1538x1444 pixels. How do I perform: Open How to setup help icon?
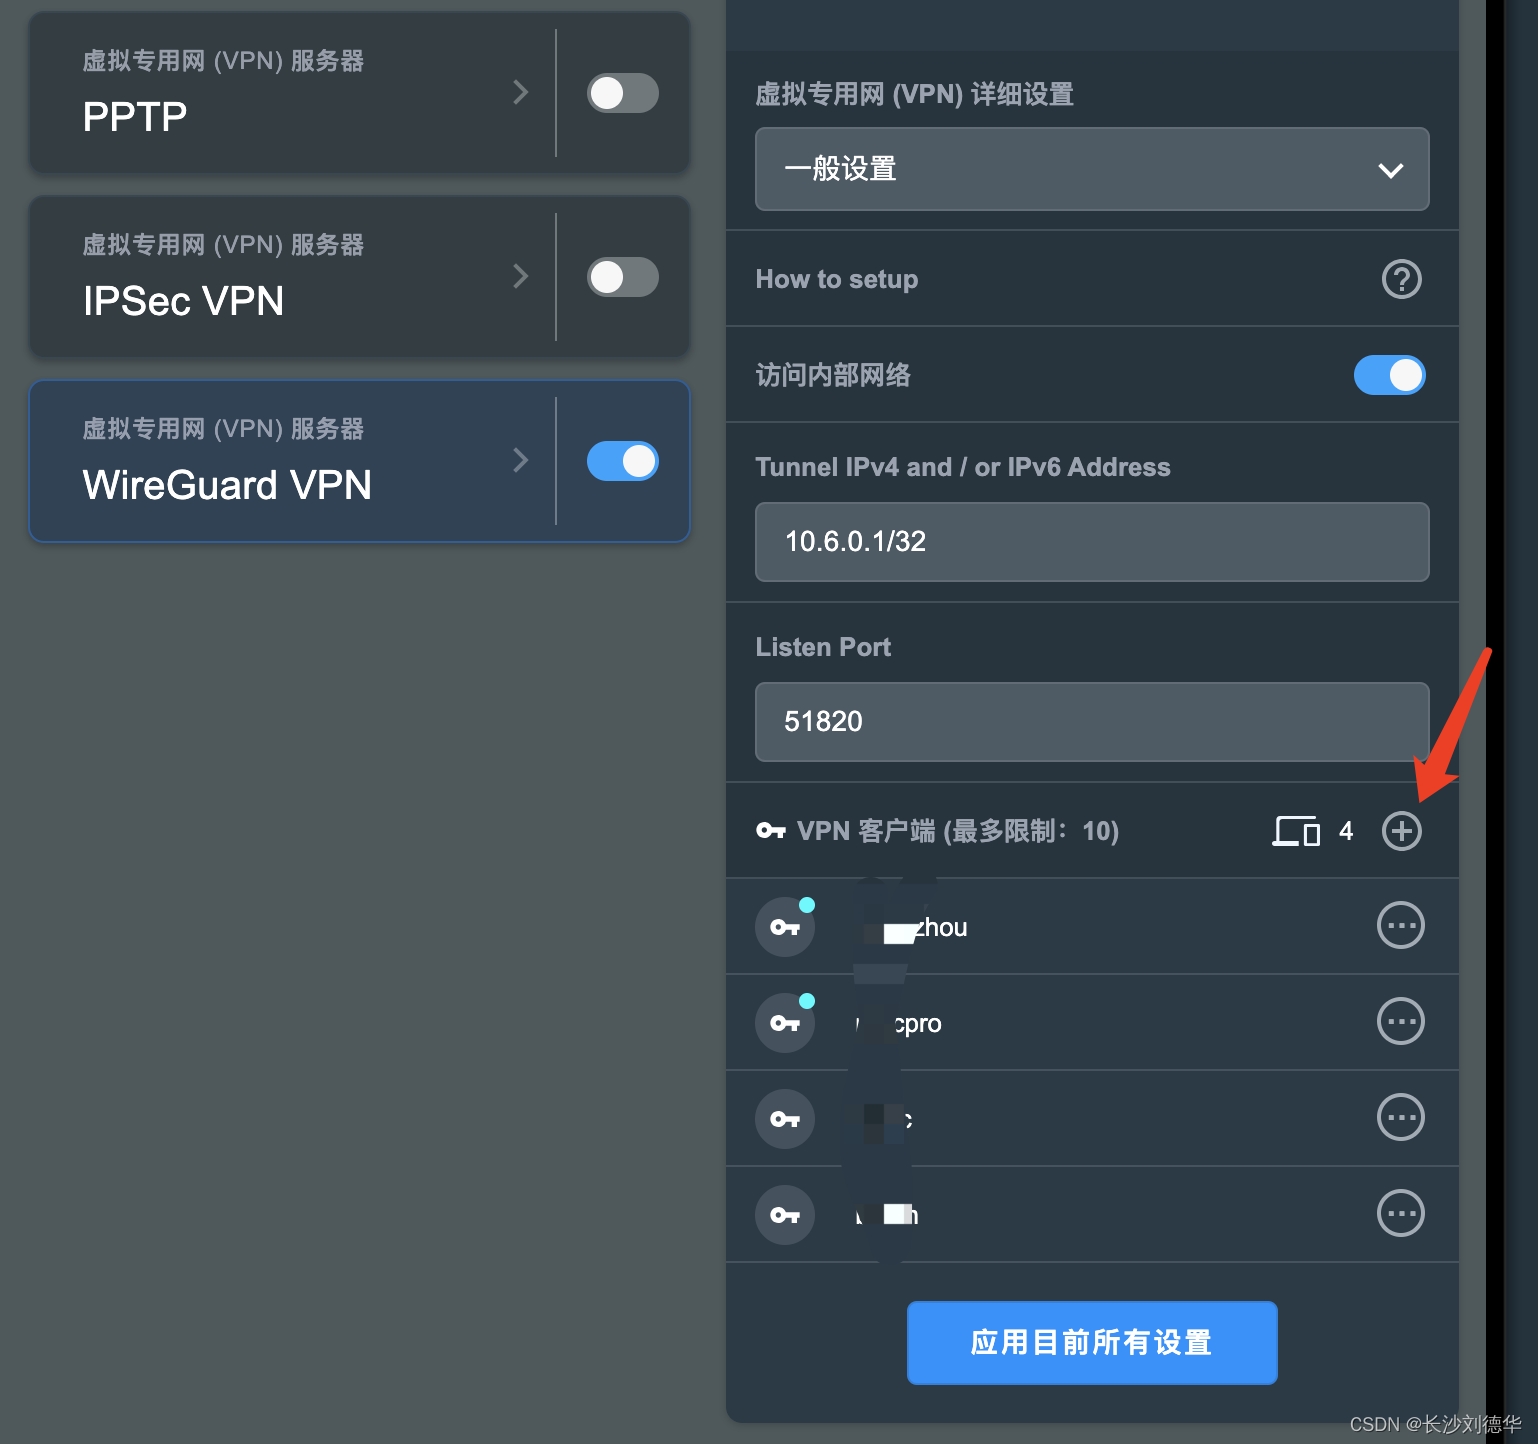[1401, 279]
